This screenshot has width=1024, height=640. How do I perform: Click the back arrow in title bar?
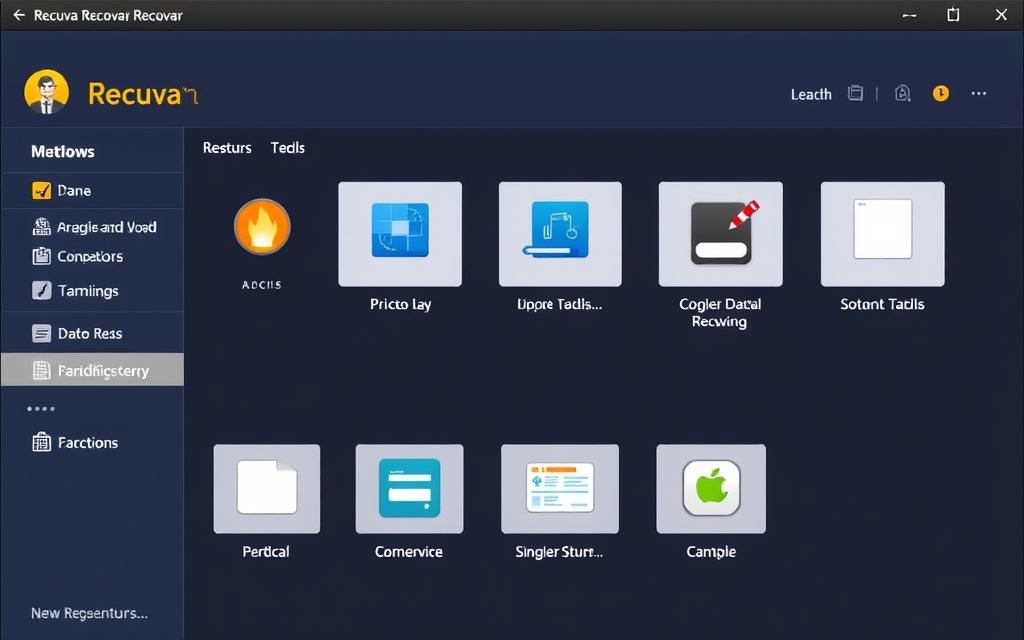19,15
